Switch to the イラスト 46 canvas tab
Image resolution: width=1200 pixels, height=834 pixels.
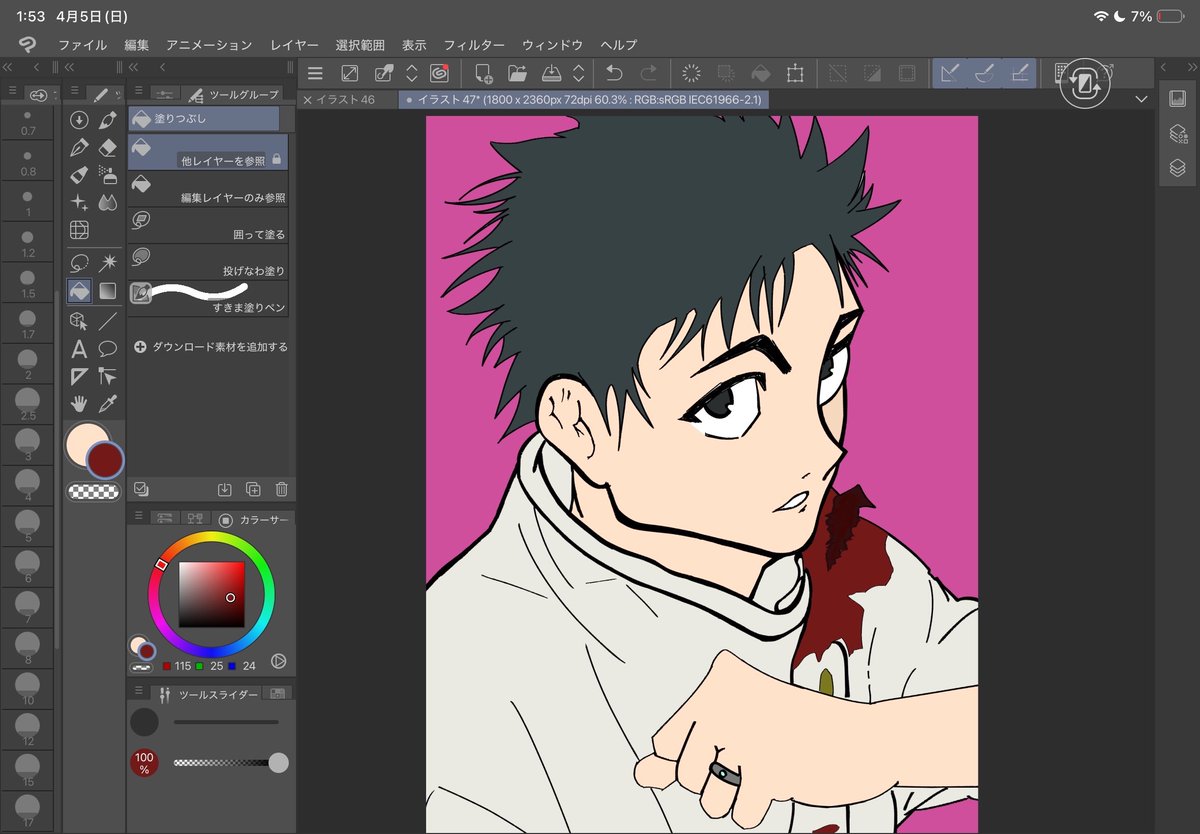[347, 99]
